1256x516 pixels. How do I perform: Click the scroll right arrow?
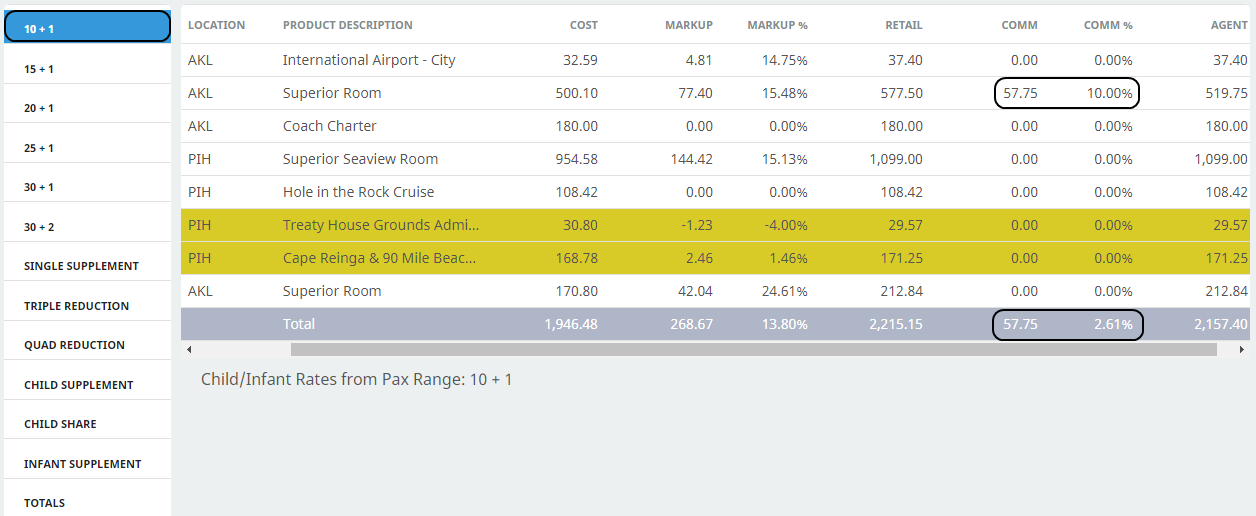1242,350
